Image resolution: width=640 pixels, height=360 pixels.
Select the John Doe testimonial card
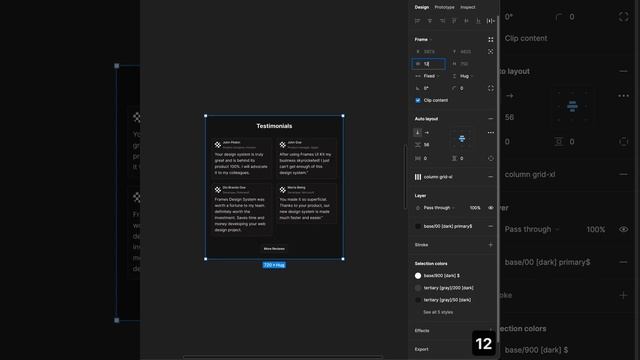pyautogui.click(x=307, y=158)
